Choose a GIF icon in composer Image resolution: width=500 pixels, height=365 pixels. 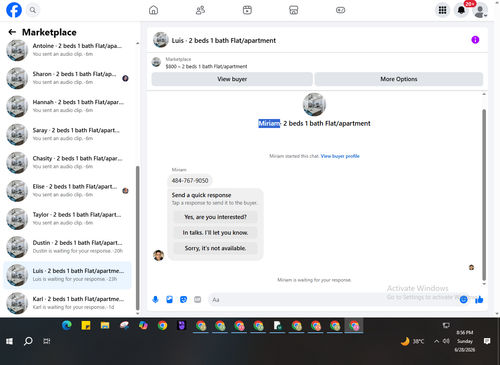(198, 299)
